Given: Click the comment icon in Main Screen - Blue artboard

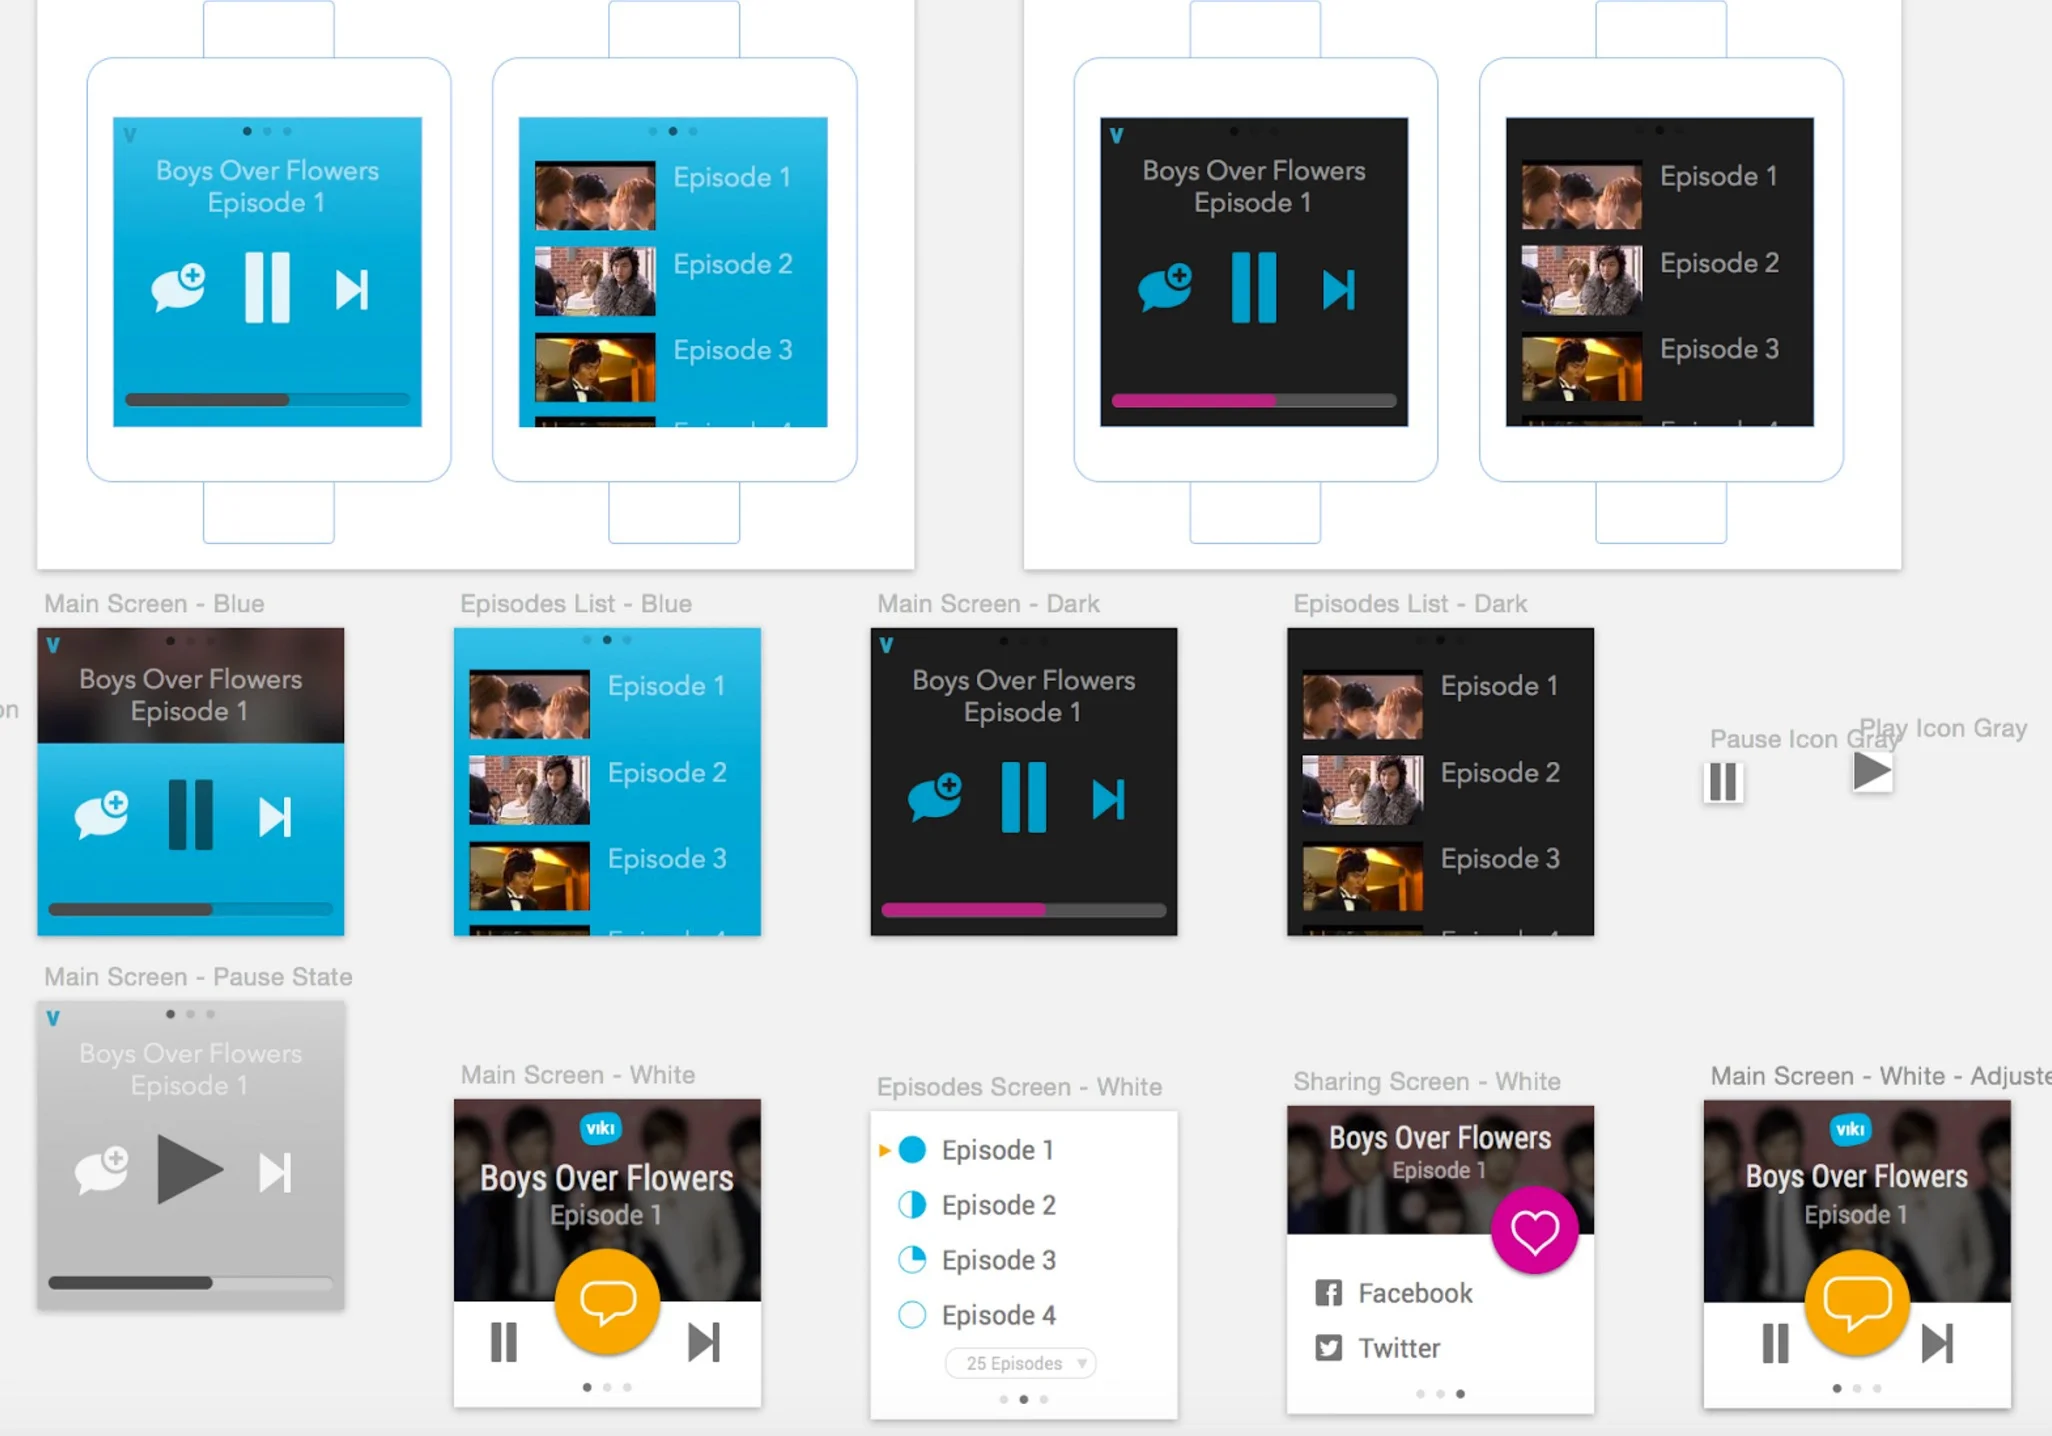Looking at the screenshot, I should [101, 815].
